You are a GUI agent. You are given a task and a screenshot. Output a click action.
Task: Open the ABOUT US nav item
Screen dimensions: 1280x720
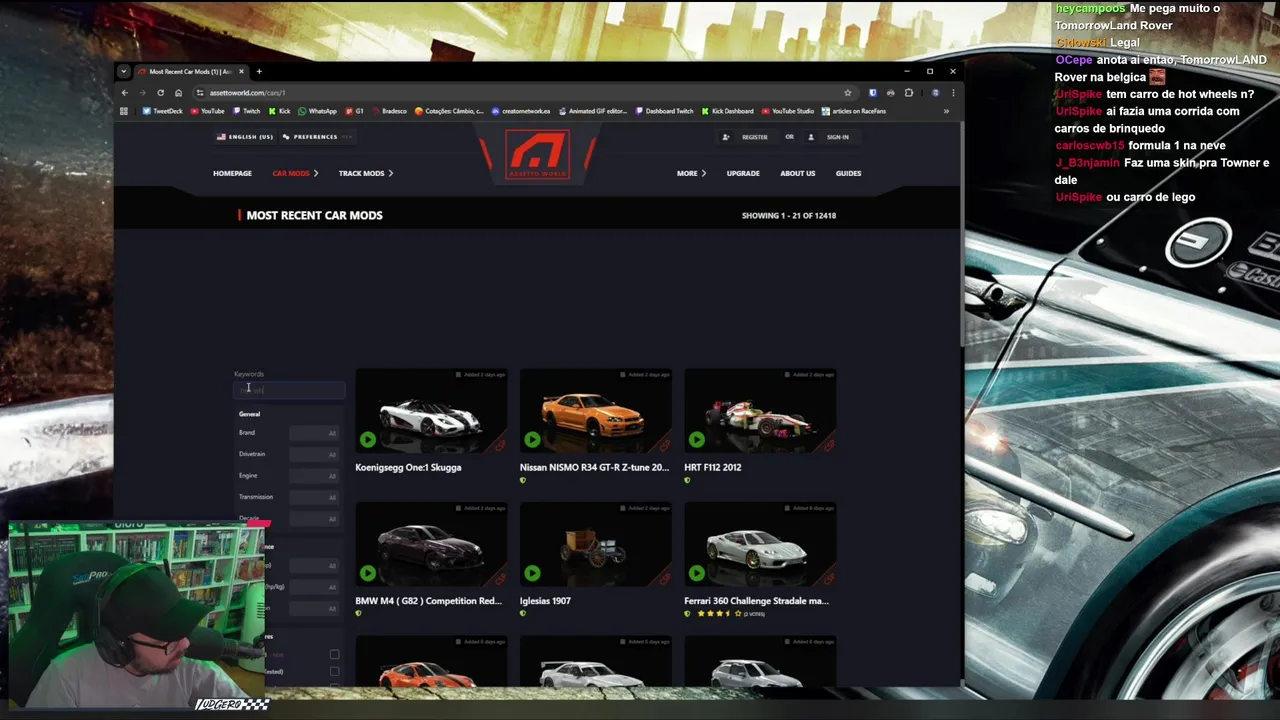[798, 173]
